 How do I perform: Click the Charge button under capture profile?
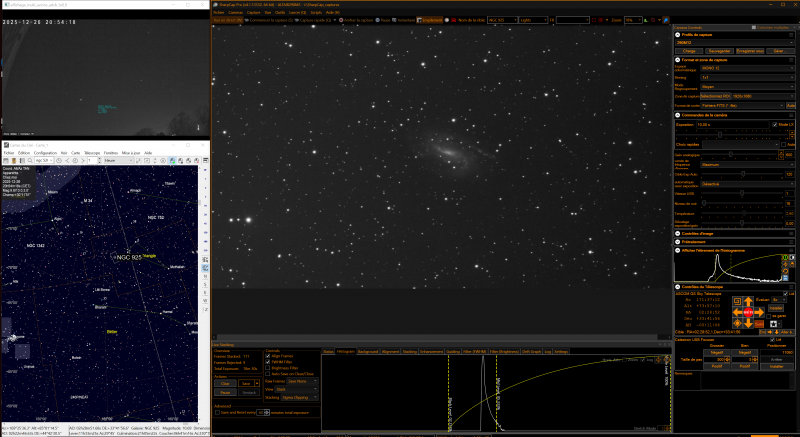[x=689, y=52]
